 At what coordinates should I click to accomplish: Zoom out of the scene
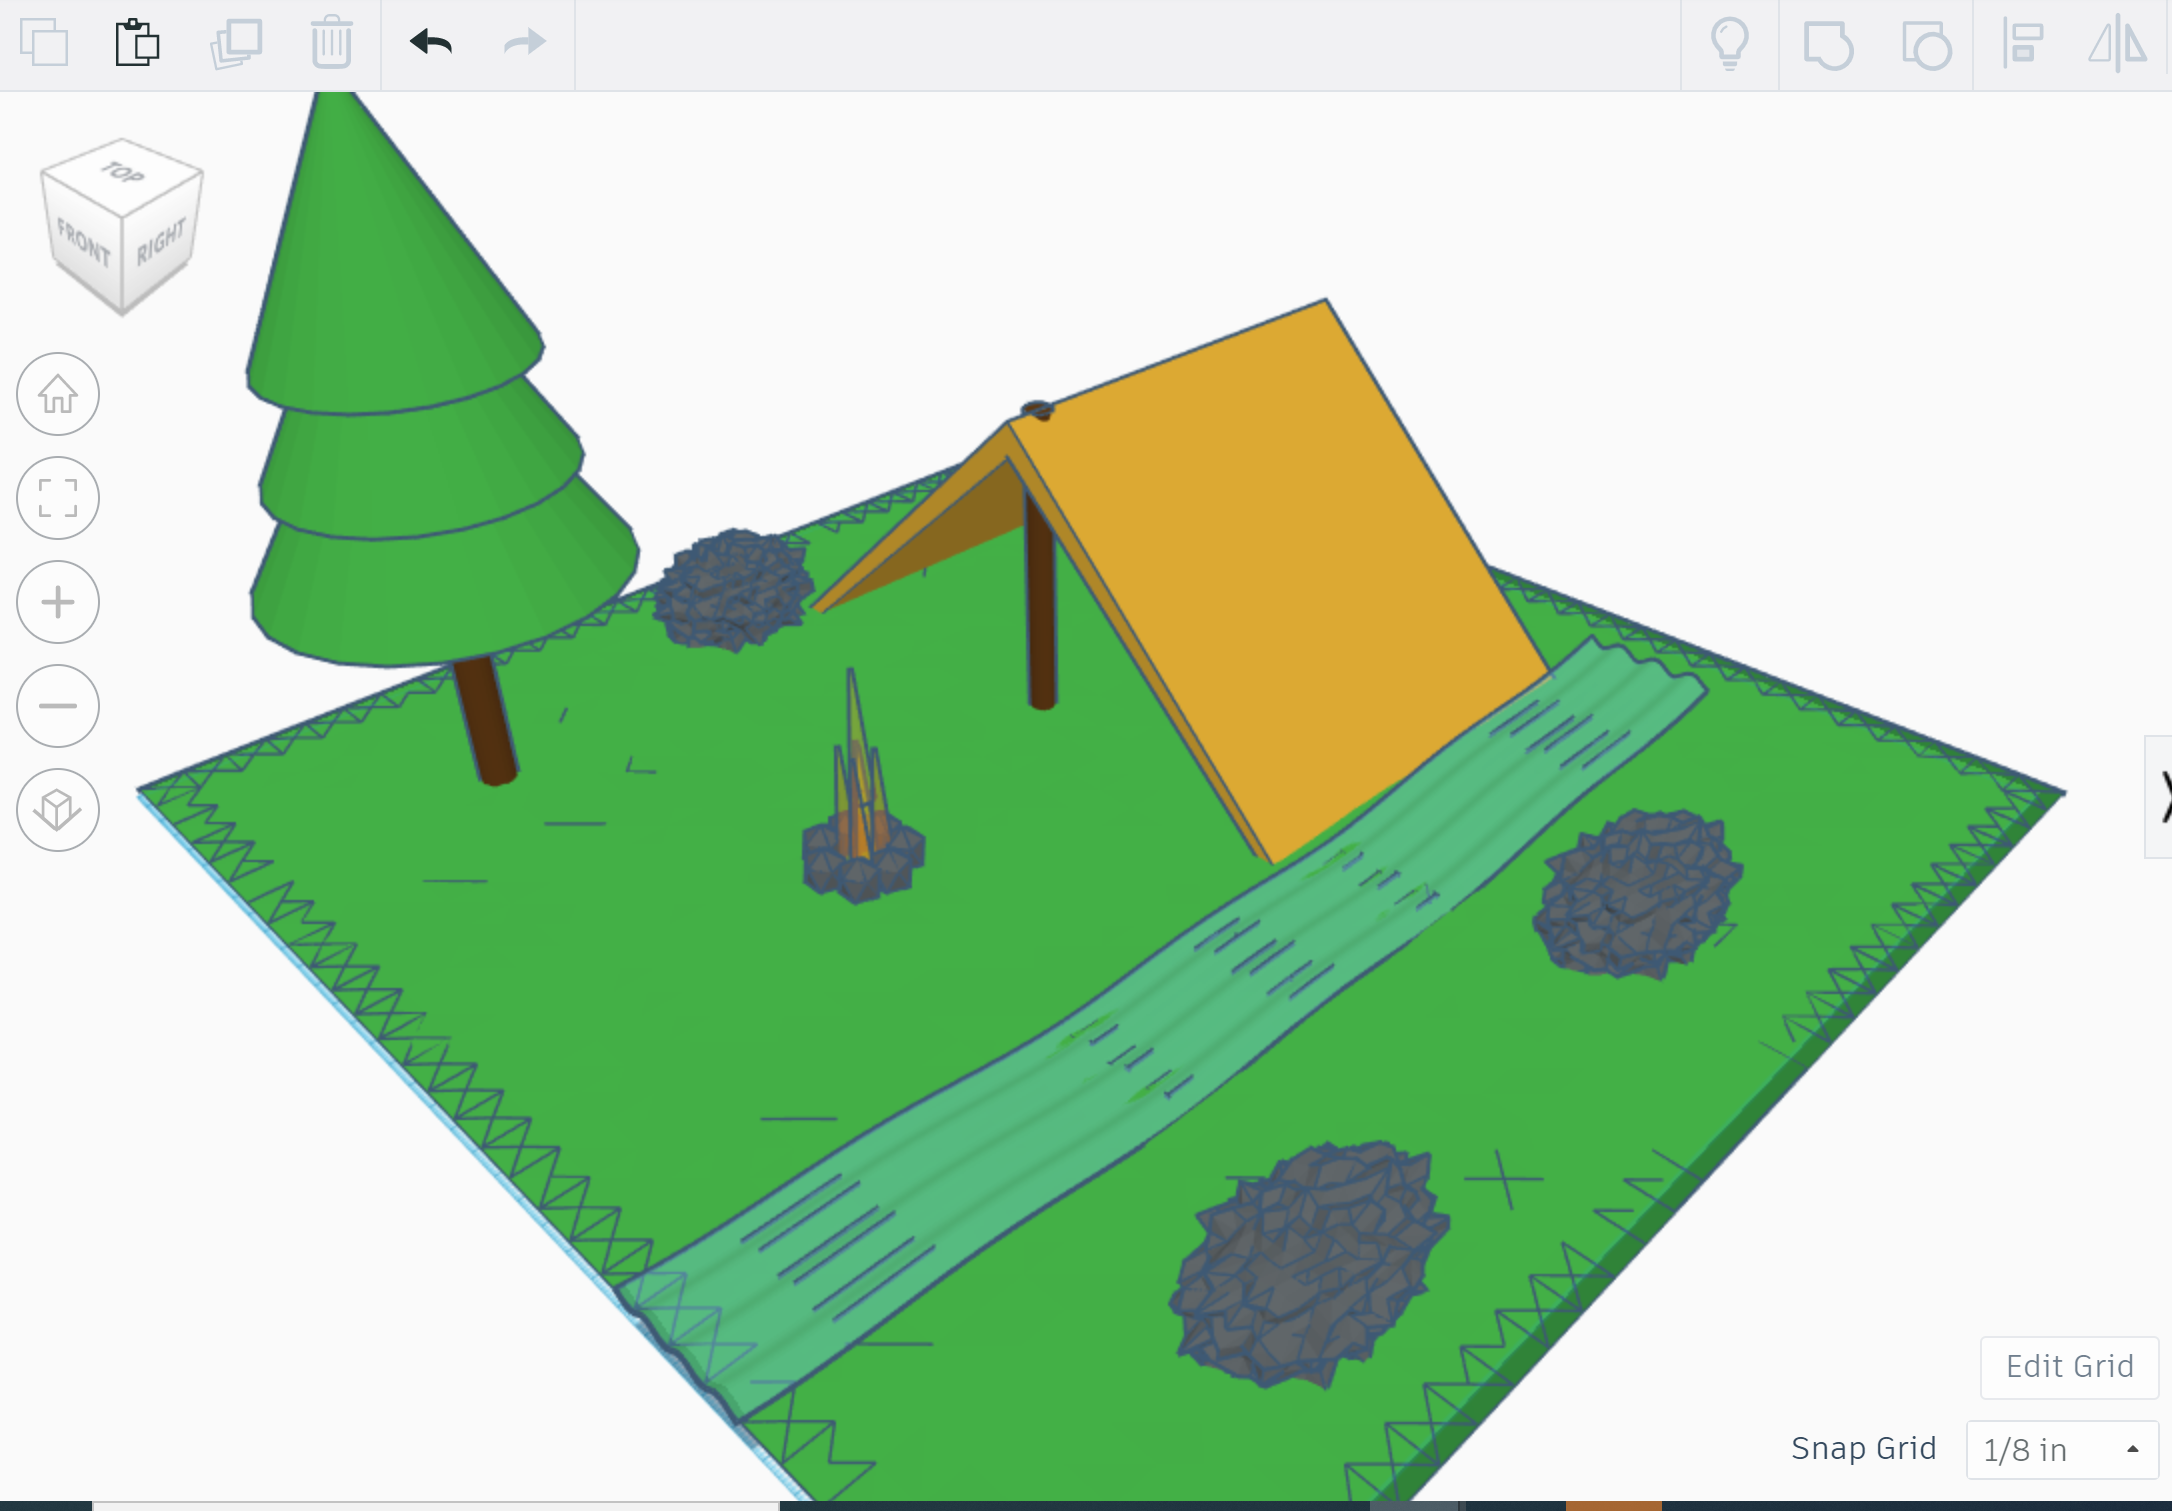point(57,705)
